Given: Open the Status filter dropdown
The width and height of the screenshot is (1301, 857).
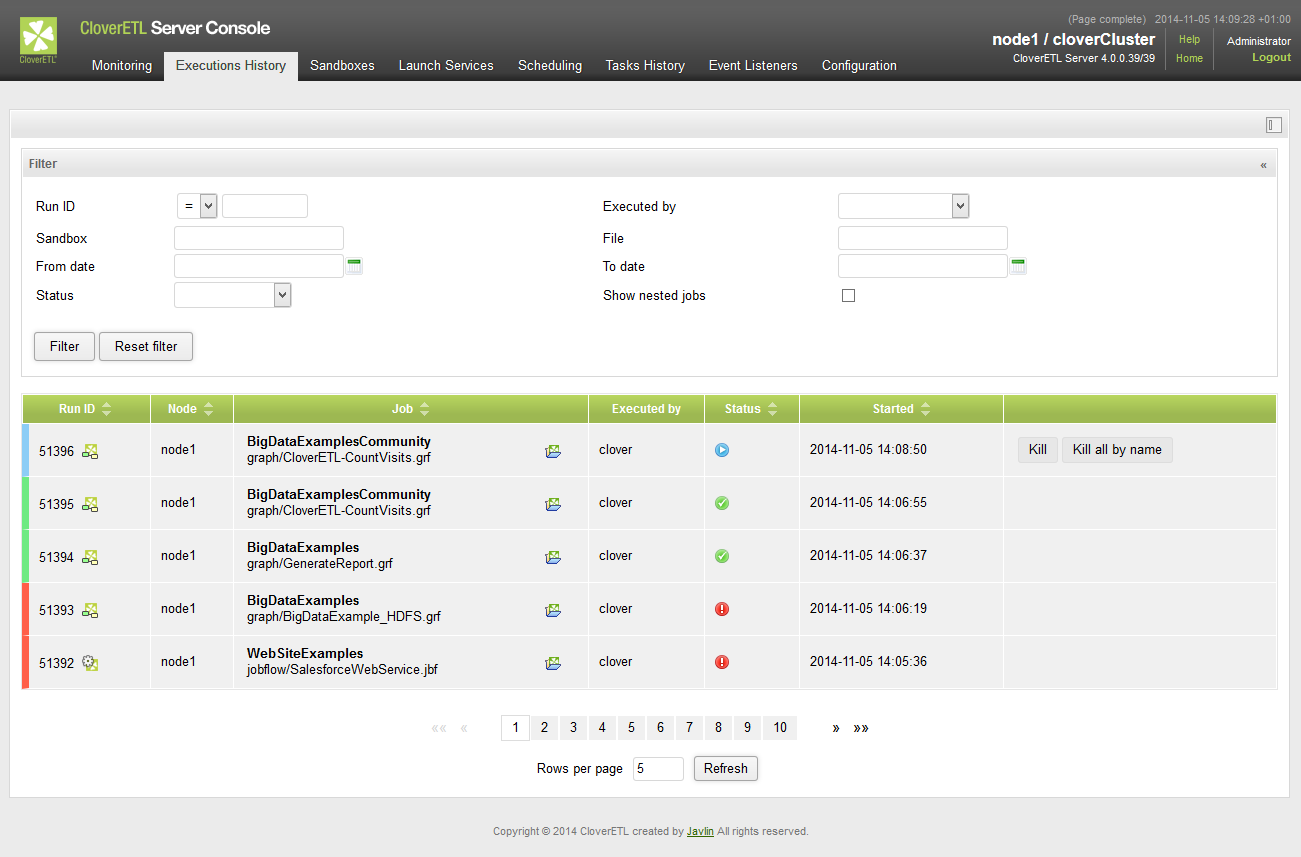Looking at the screenshot, I should click(233, 295).
